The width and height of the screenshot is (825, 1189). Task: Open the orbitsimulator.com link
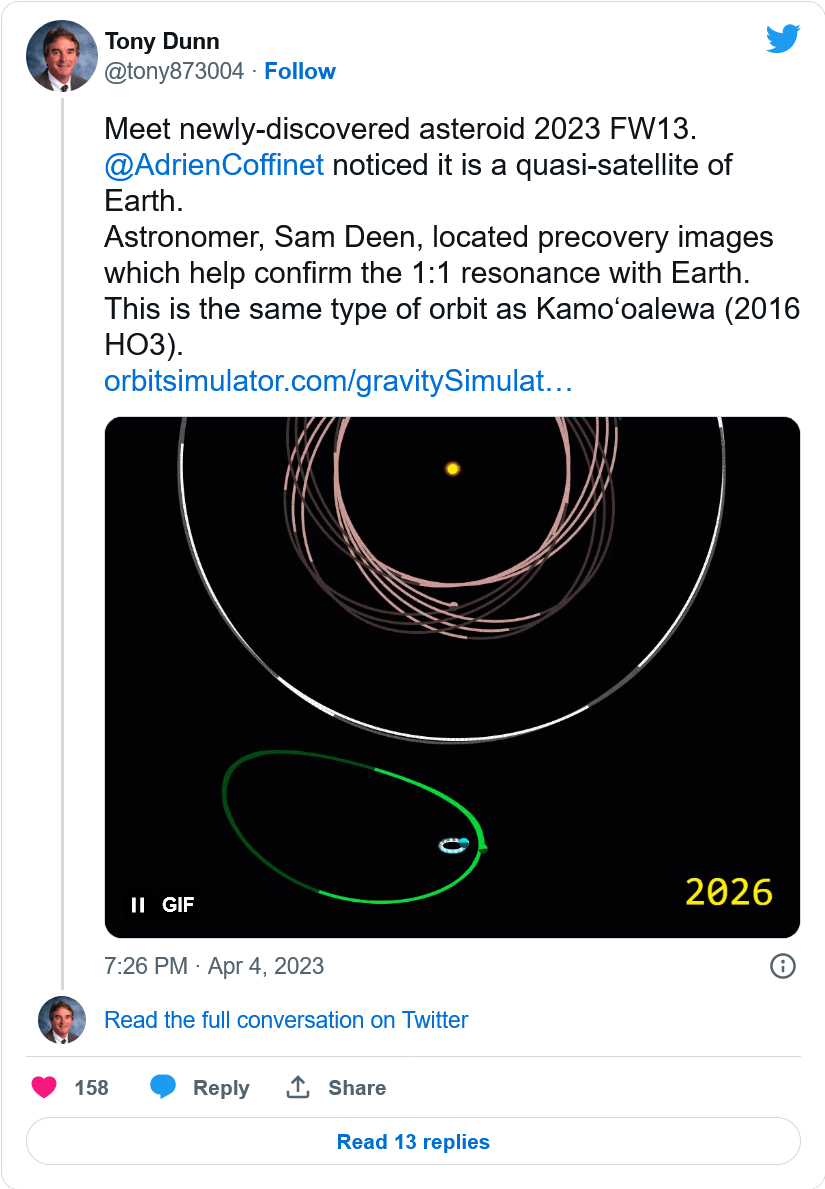[338, 381]
